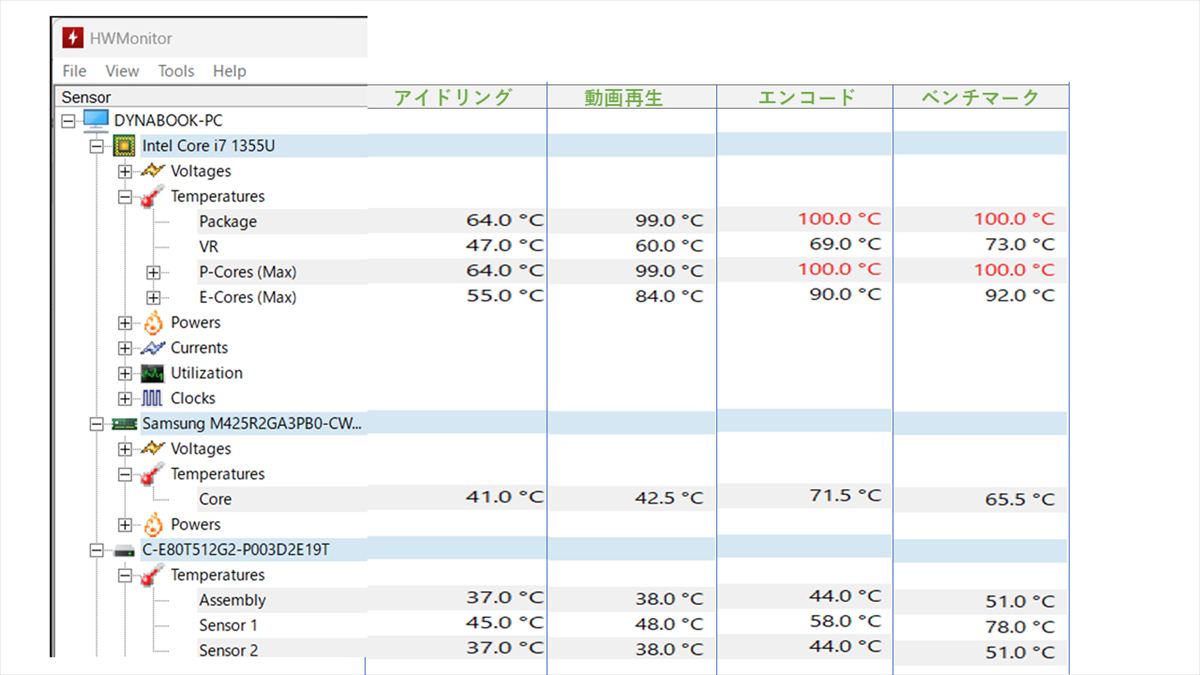Click the ベンチマーク column header
Image resolution: width=1200 pixels, height=675 pixels.
980,97
